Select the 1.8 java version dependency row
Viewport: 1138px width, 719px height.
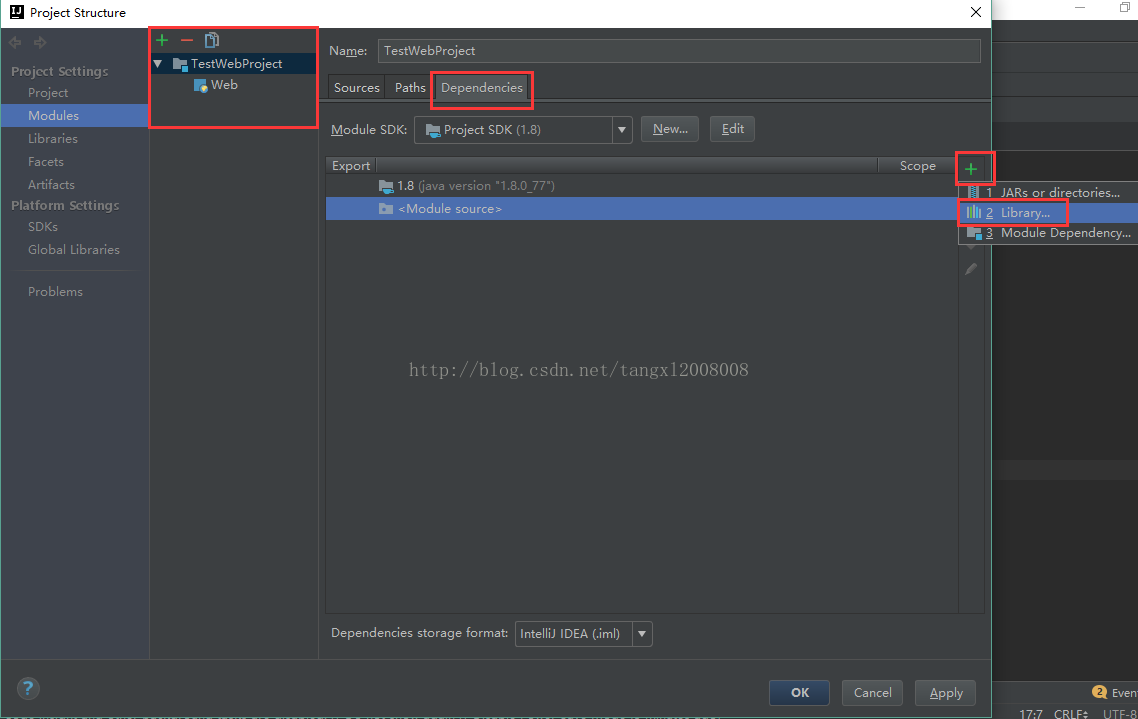(642, 186)
